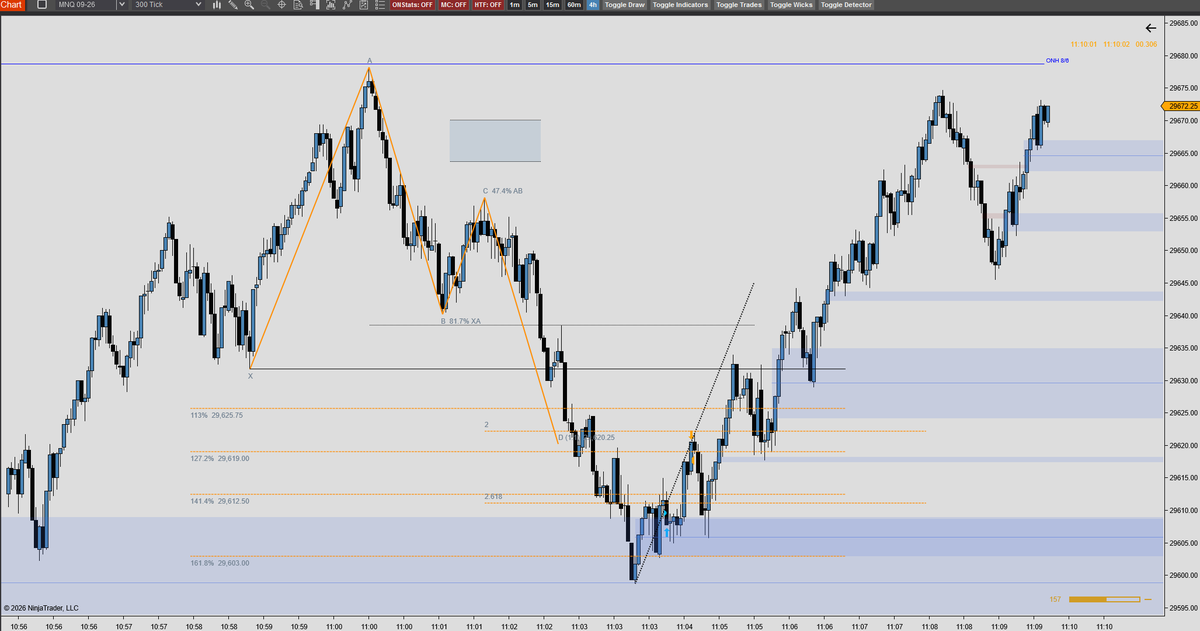Open the 300 Tick interval dropdown

168,5
